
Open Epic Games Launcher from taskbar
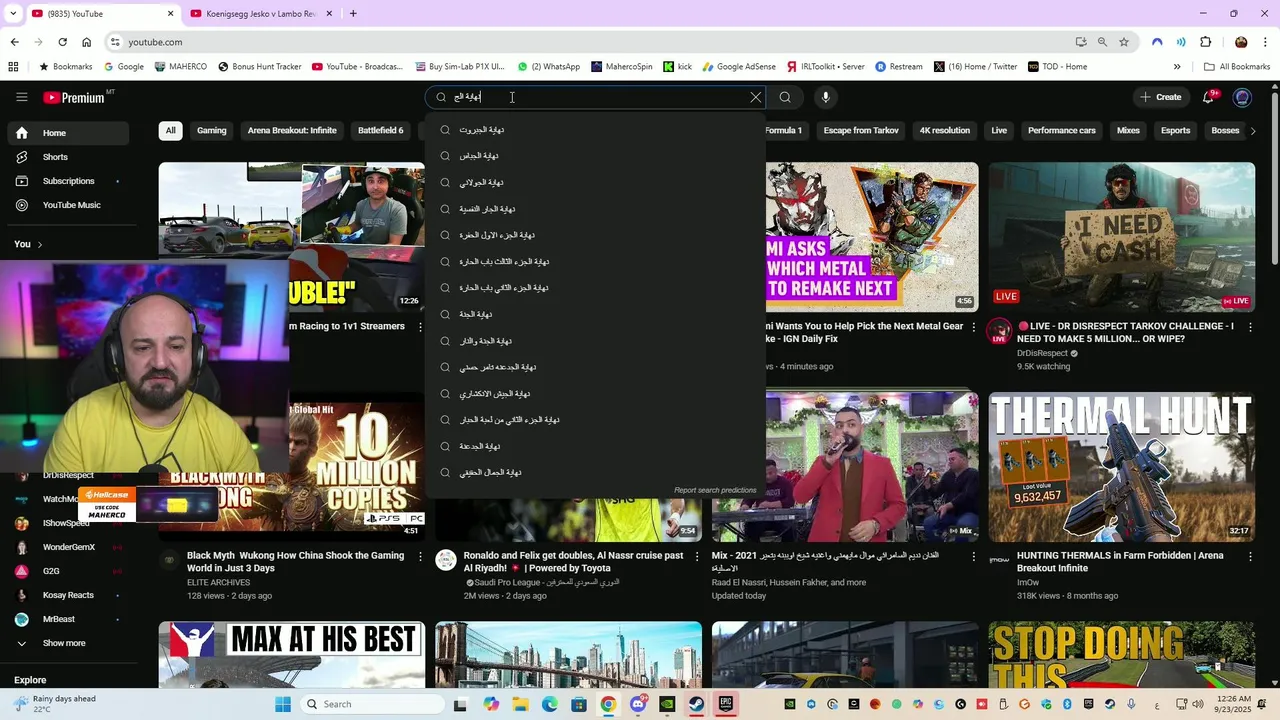coord(726,704)
